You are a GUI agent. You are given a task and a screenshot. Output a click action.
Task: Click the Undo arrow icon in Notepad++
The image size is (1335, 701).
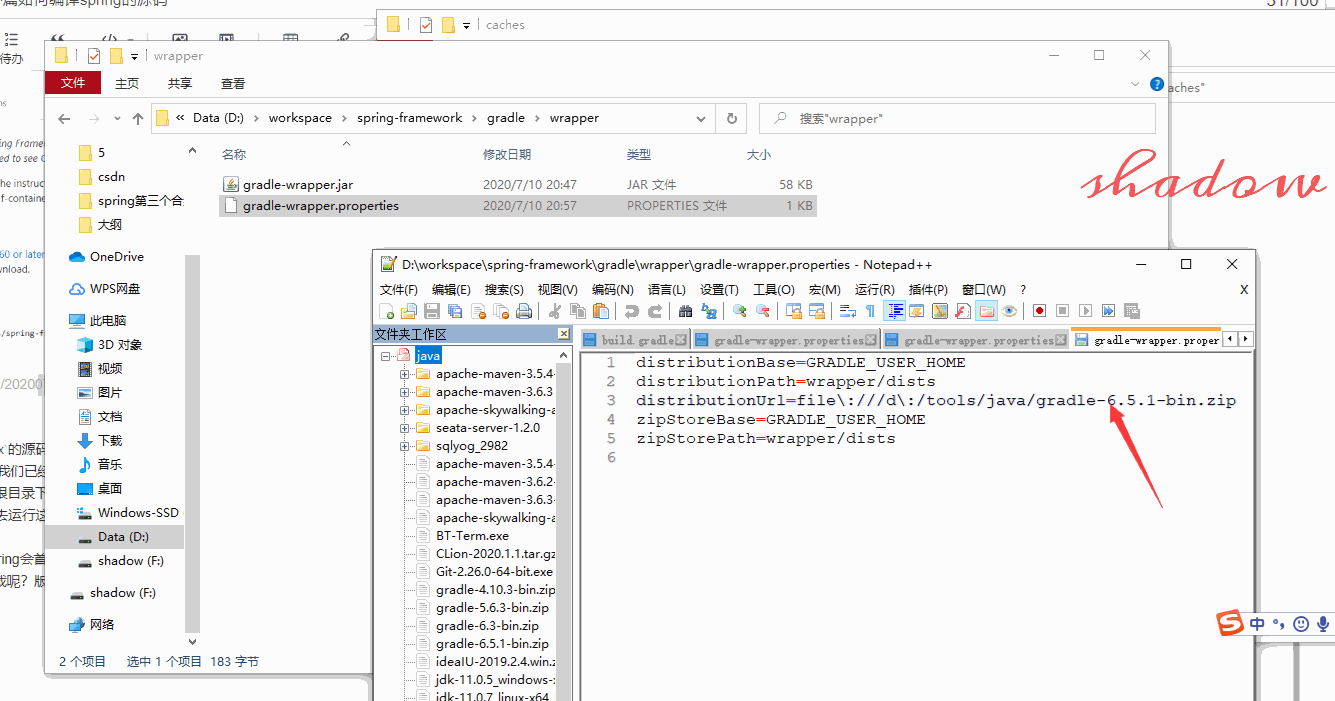(631, 311)
